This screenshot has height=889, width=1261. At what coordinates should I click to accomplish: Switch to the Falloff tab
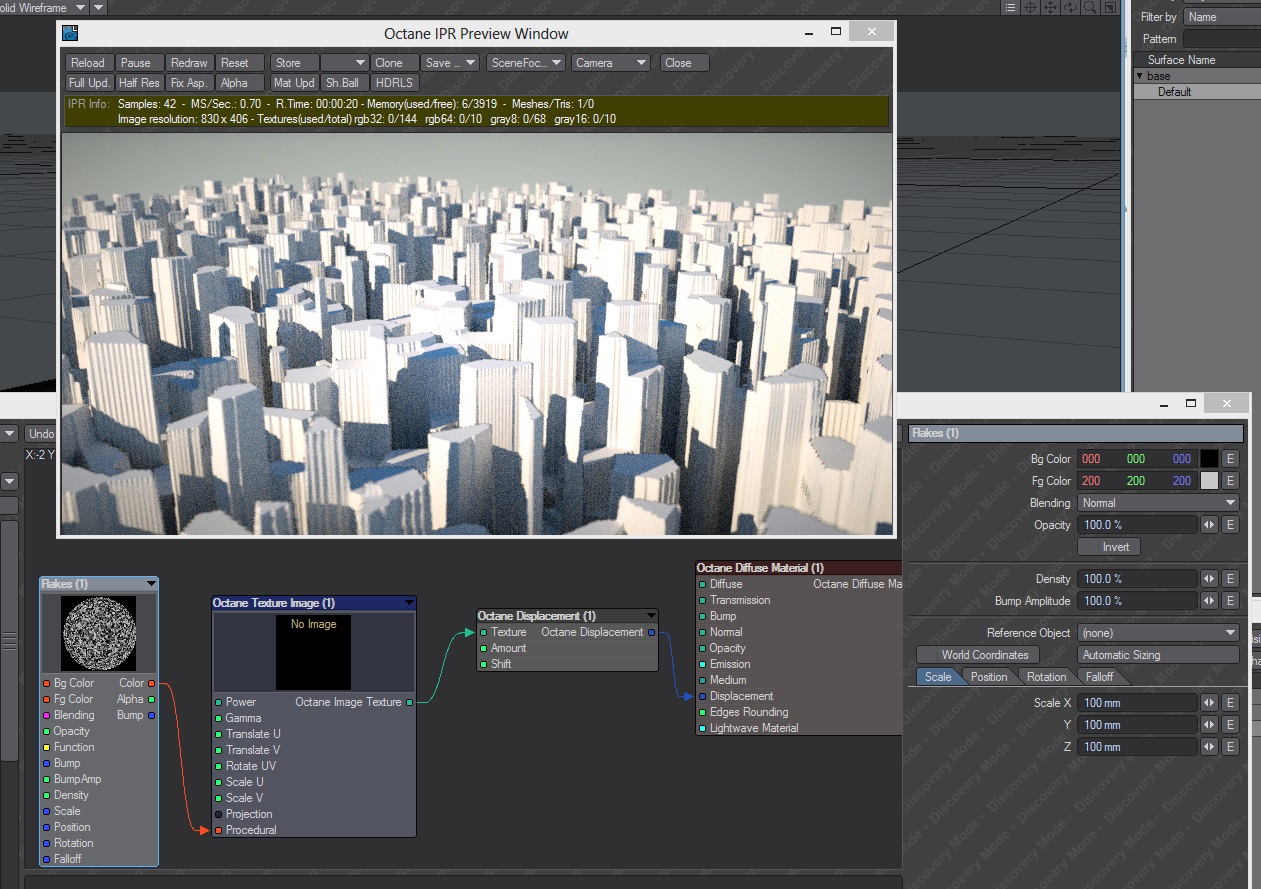coord(1100,677)
